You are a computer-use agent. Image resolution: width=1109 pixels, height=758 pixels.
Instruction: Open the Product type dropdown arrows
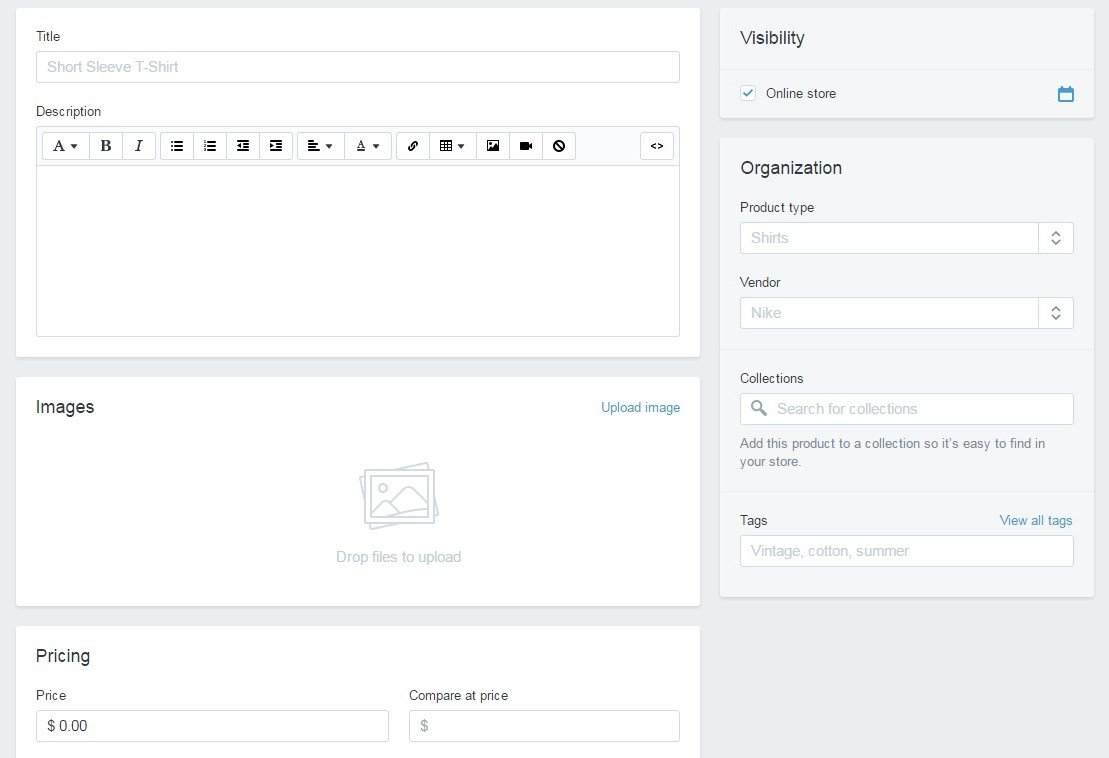click(1056, 238)
